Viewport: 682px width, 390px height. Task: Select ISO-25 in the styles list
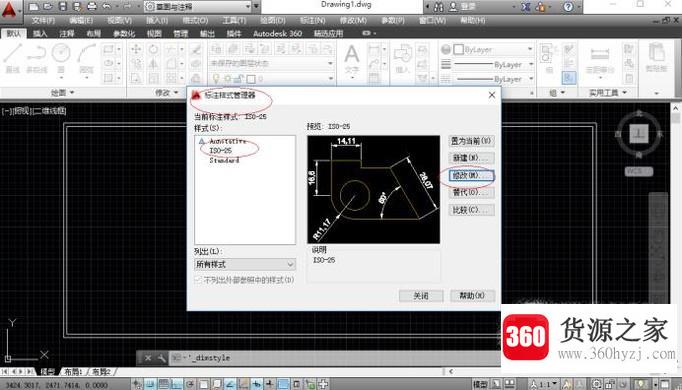coord(221,150)
